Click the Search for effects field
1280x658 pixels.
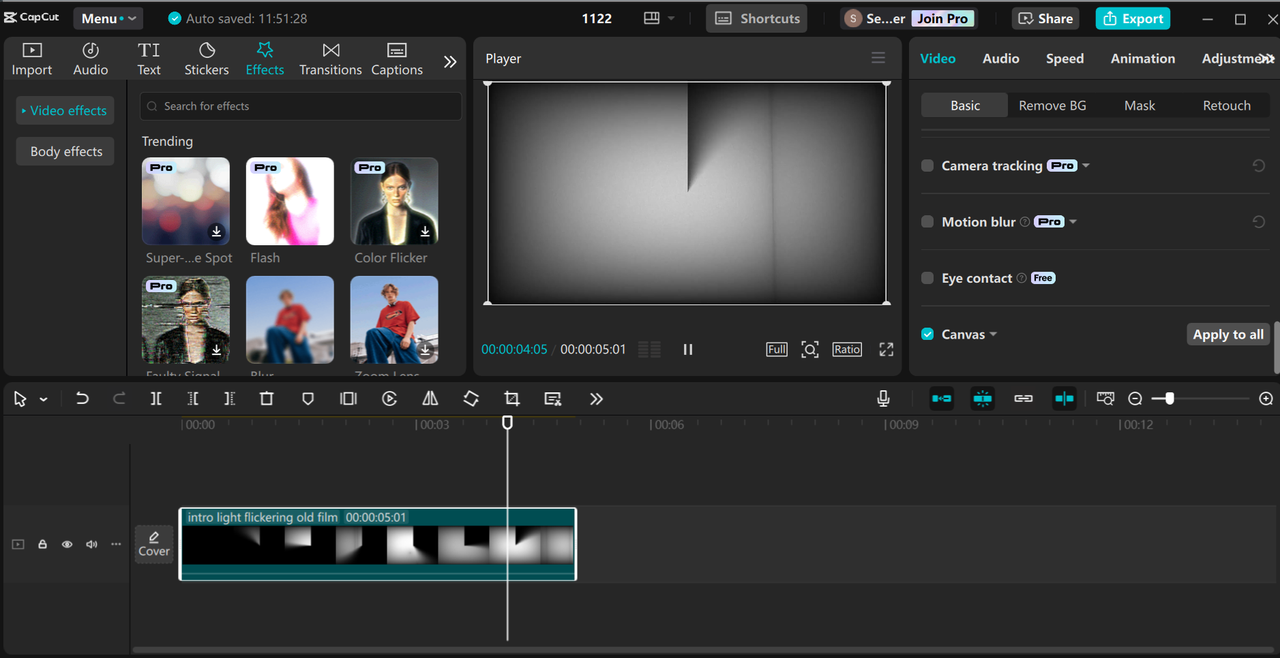pyautogui.click(x=301, y=106)
